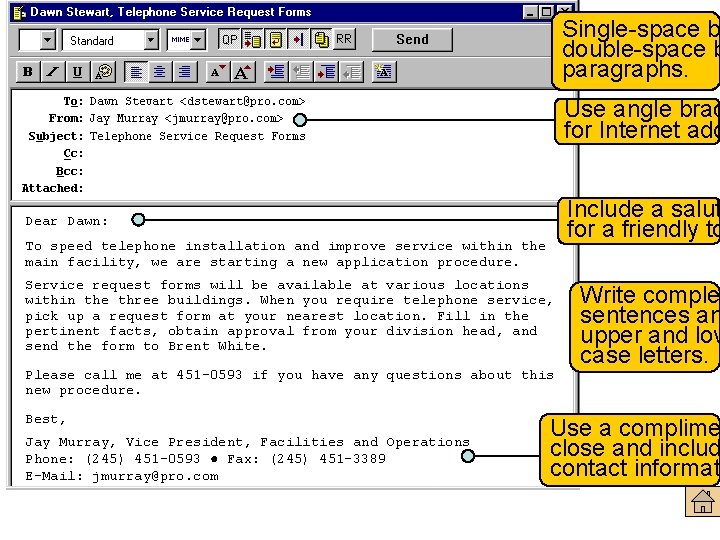Align text left
This screenshot has width=720, height=540.
tap(136, 72)
